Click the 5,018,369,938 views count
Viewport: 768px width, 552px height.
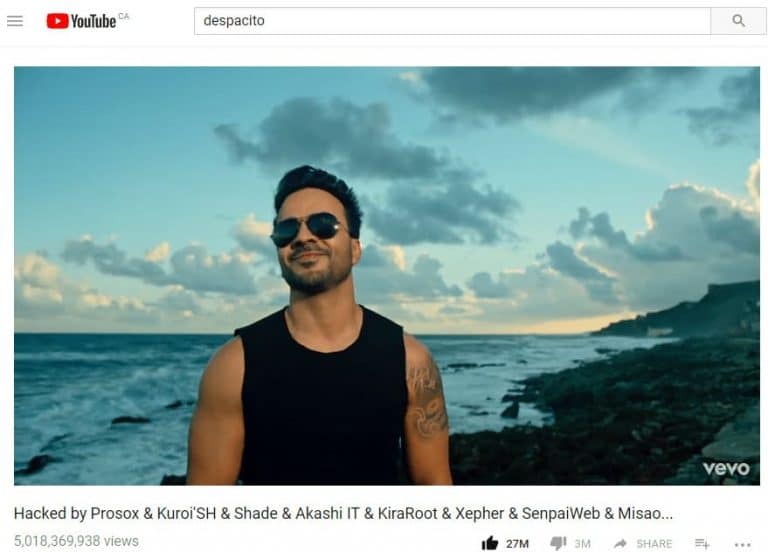pos(76,541)
